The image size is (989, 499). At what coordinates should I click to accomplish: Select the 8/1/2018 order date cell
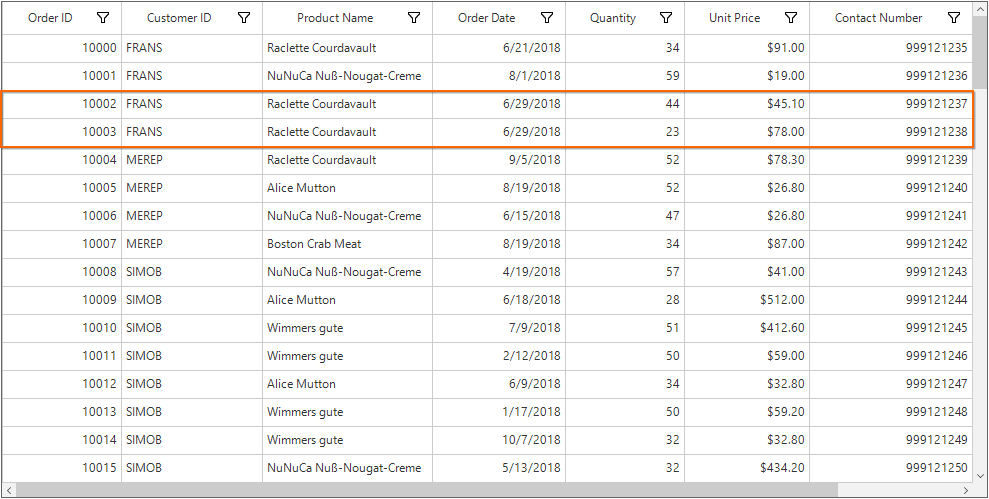pos(499,76)
